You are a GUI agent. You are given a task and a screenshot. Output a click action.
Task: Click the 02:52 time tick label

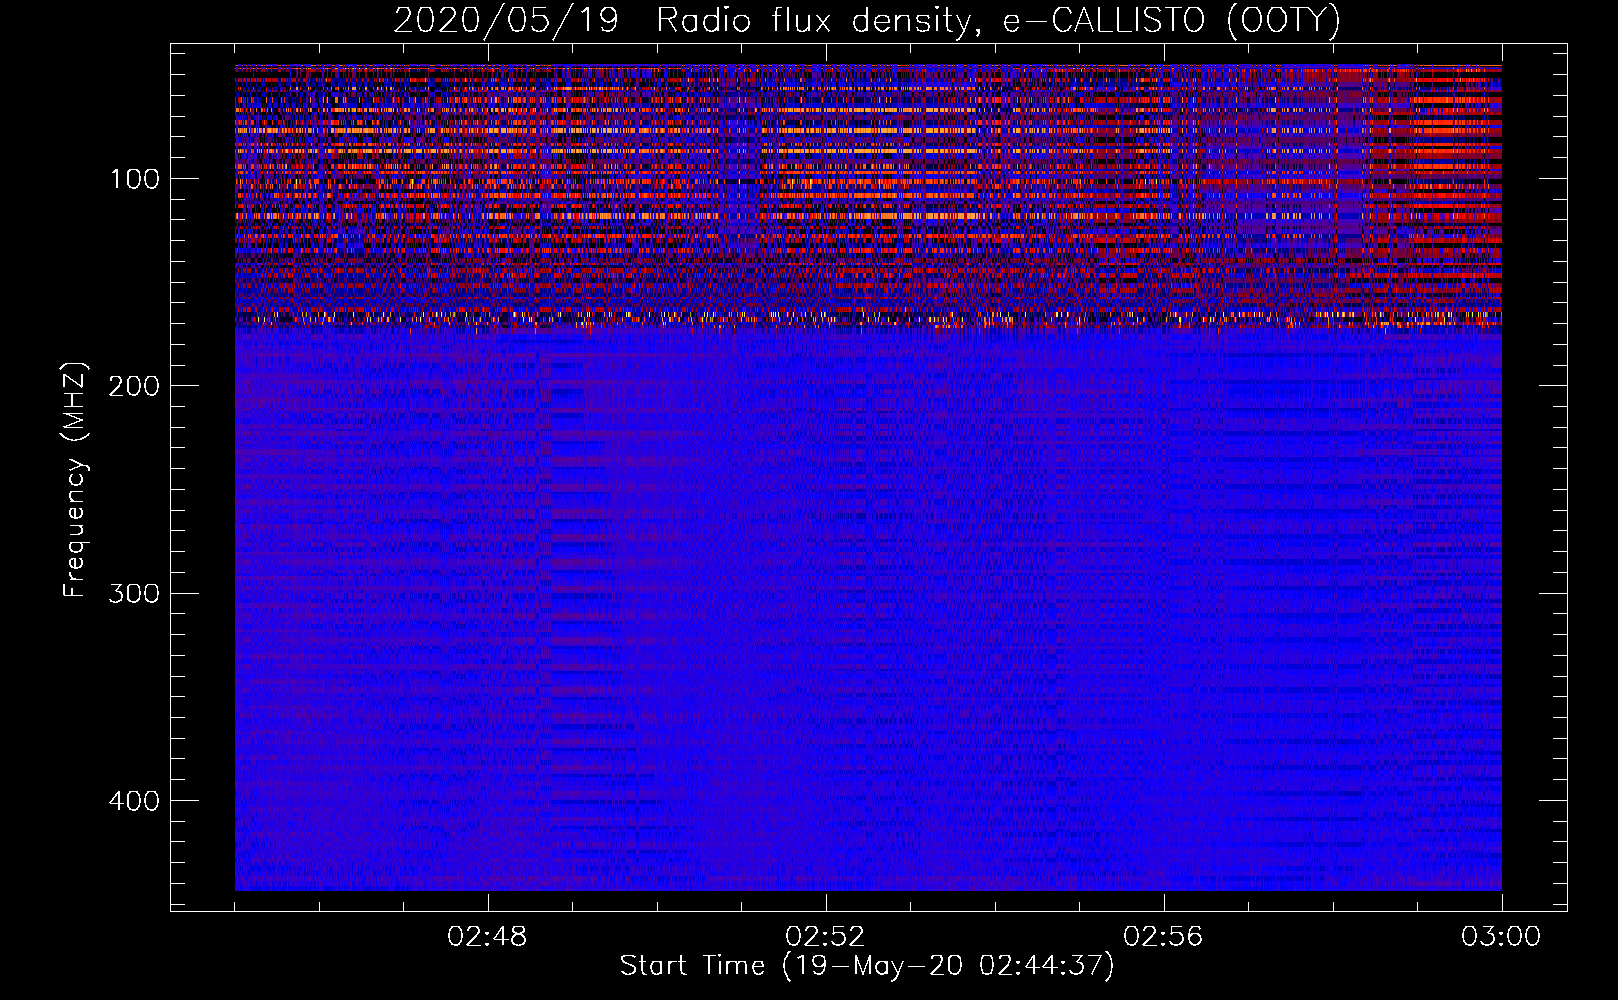(x=826, y=937)
